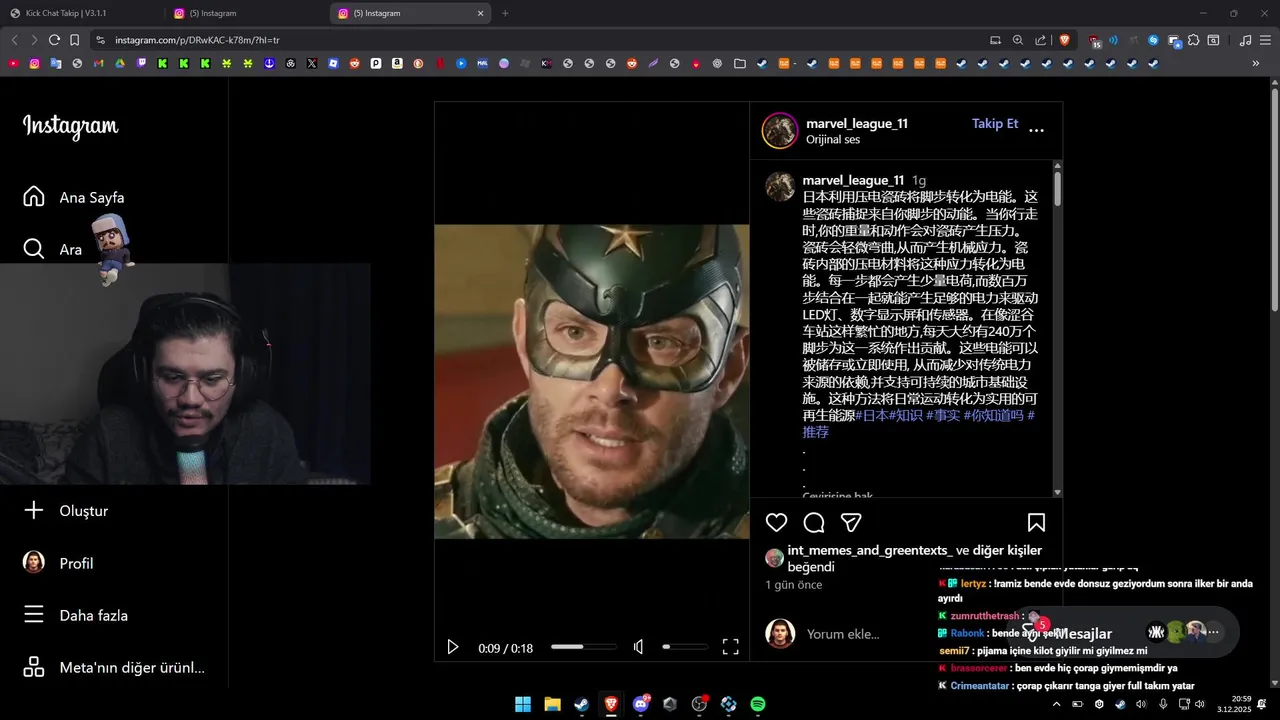This screenshot has height=720, width=1280.
Task: Open the Daha fazla menu
Action: [x=75, y=615]
